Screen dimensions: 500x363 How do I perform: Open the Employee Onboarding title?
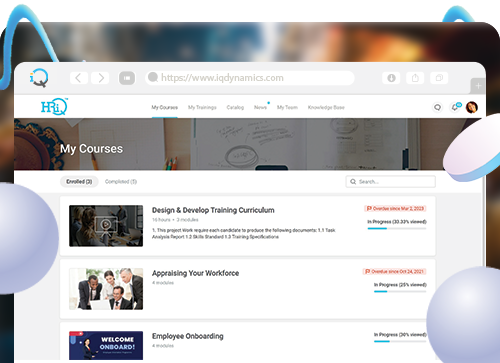pos(188,336)
